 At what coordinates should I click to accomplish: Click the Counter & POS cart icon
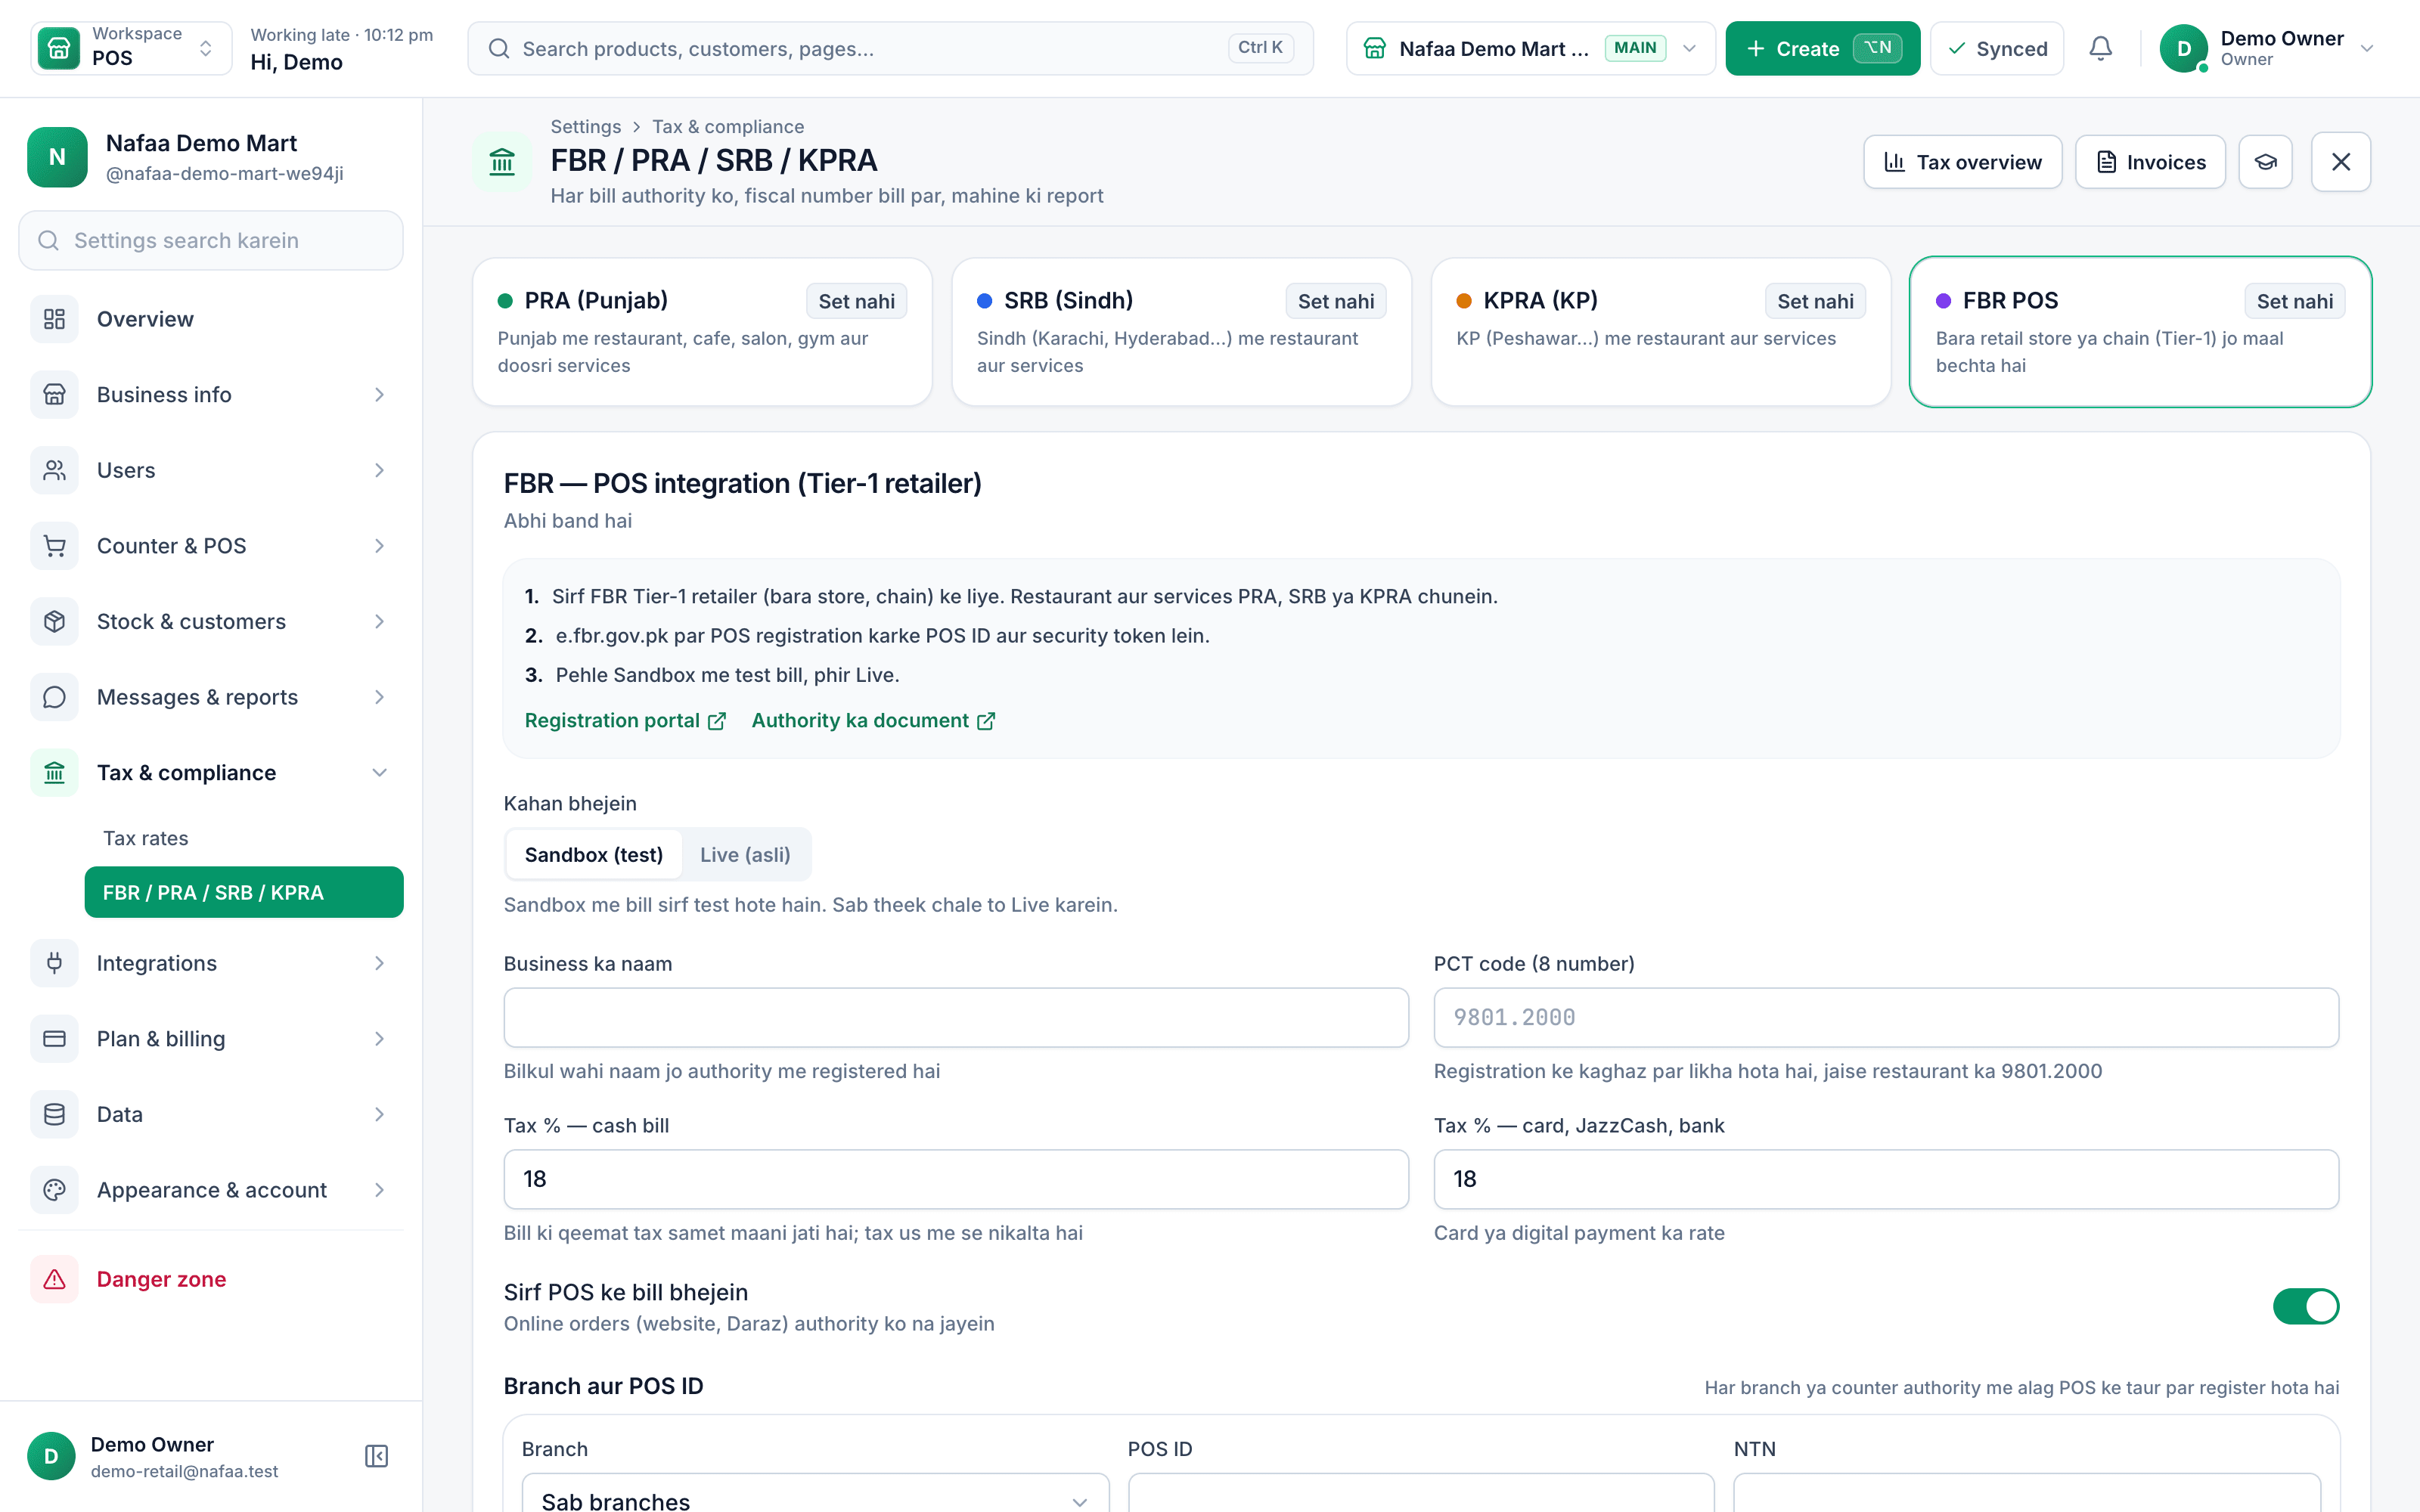pos(54,546)
